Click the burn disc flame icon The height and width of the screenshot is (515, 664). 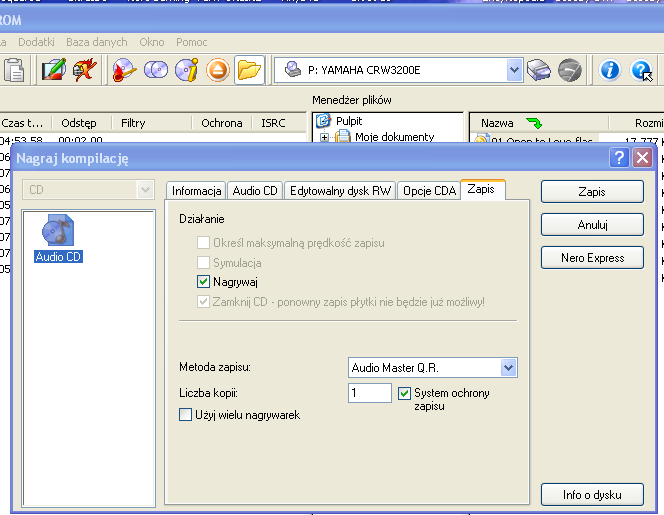(124, 70)
